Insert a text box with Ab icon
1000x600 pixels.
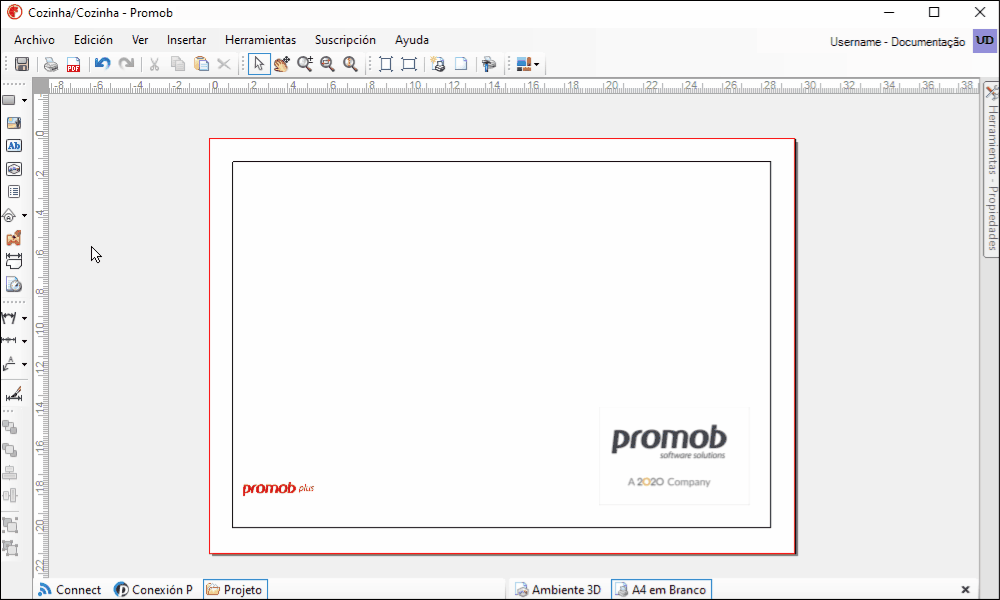pyautogui.click(x=13, y=146)
